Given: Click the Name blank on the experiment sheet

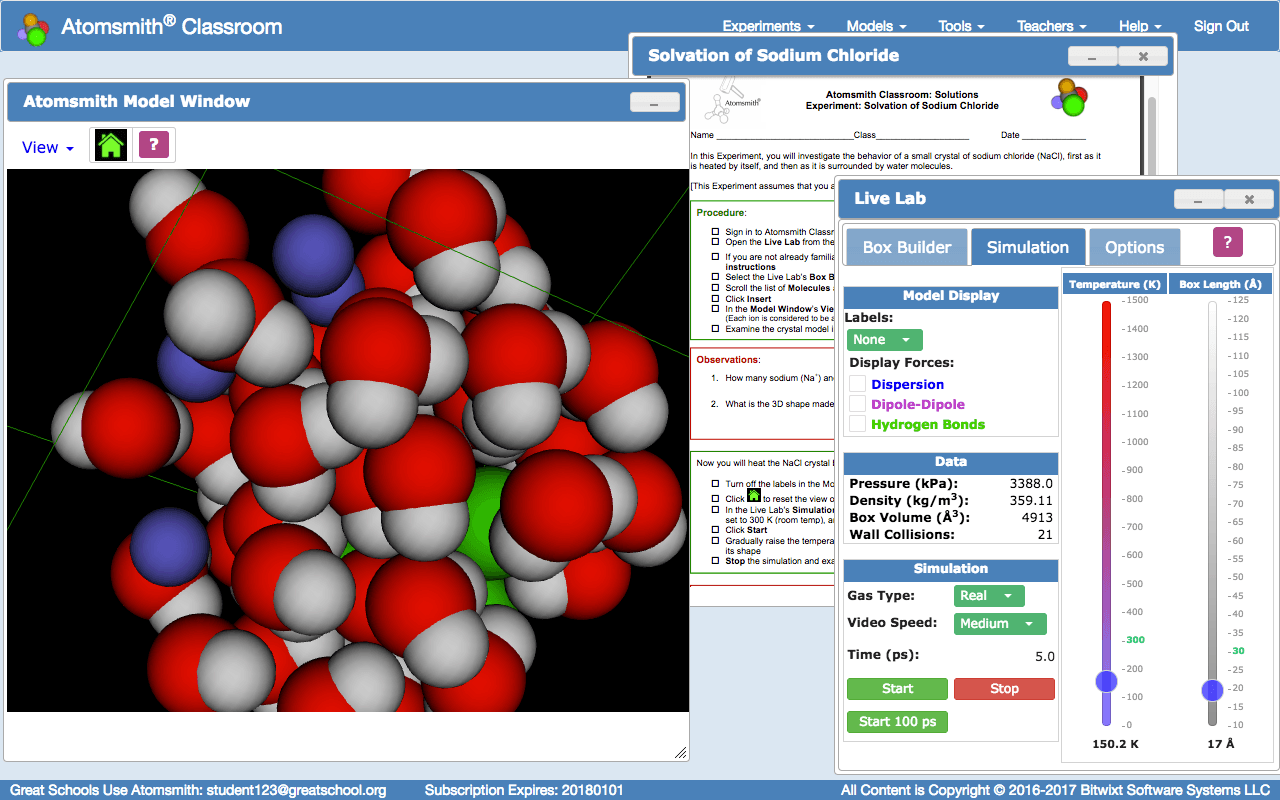Looking at the screenshot, I should [x=783, y=135].
